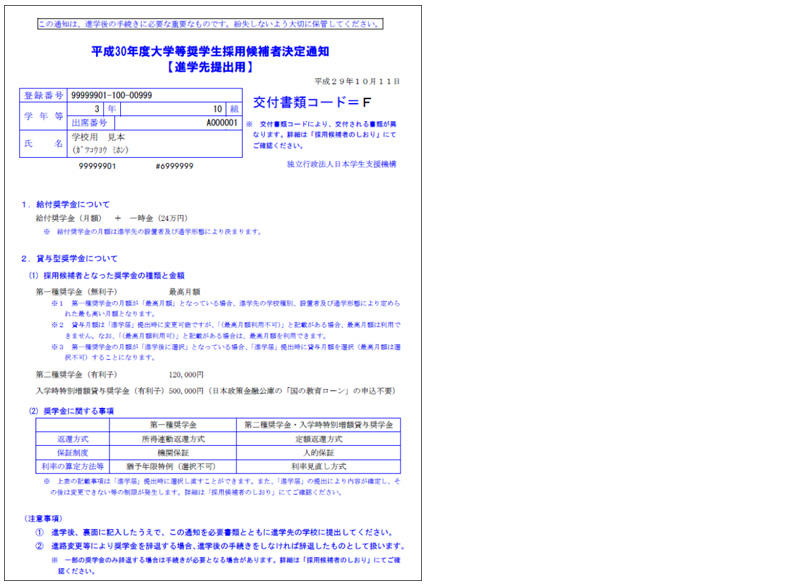Click the '交付書類コード=F' heading
800x585 pixels.
tap(312, 103)
